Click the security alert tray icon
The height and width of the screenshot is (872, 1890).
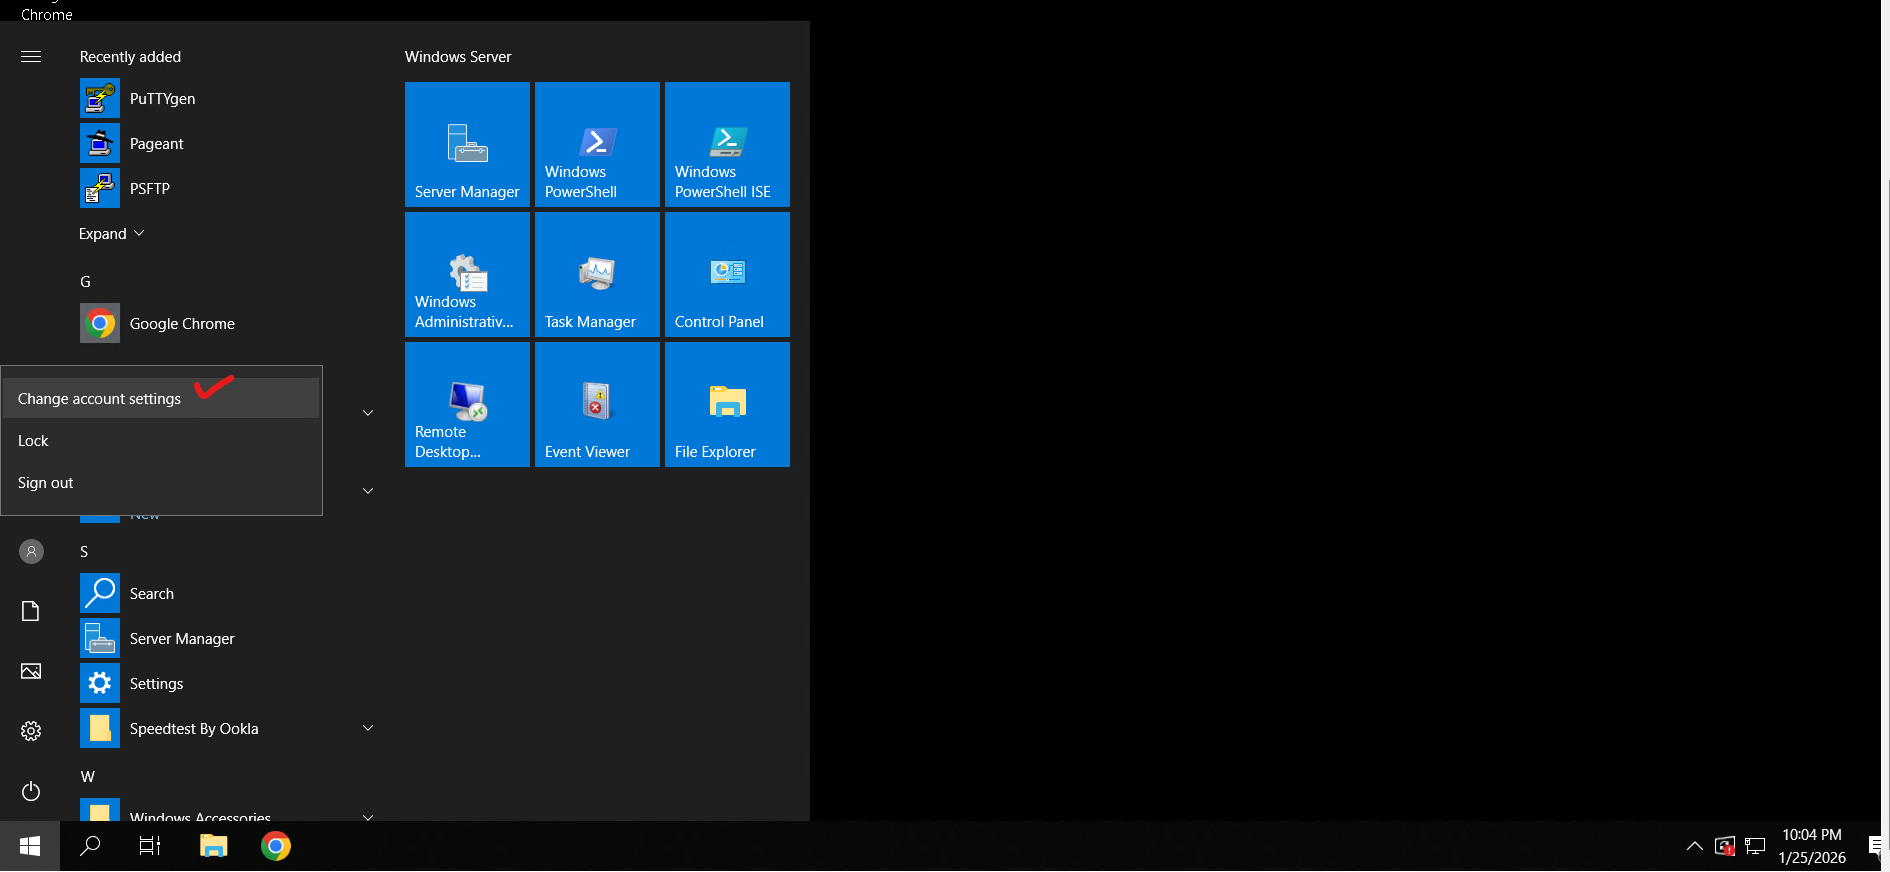(x=1725, y=846)
